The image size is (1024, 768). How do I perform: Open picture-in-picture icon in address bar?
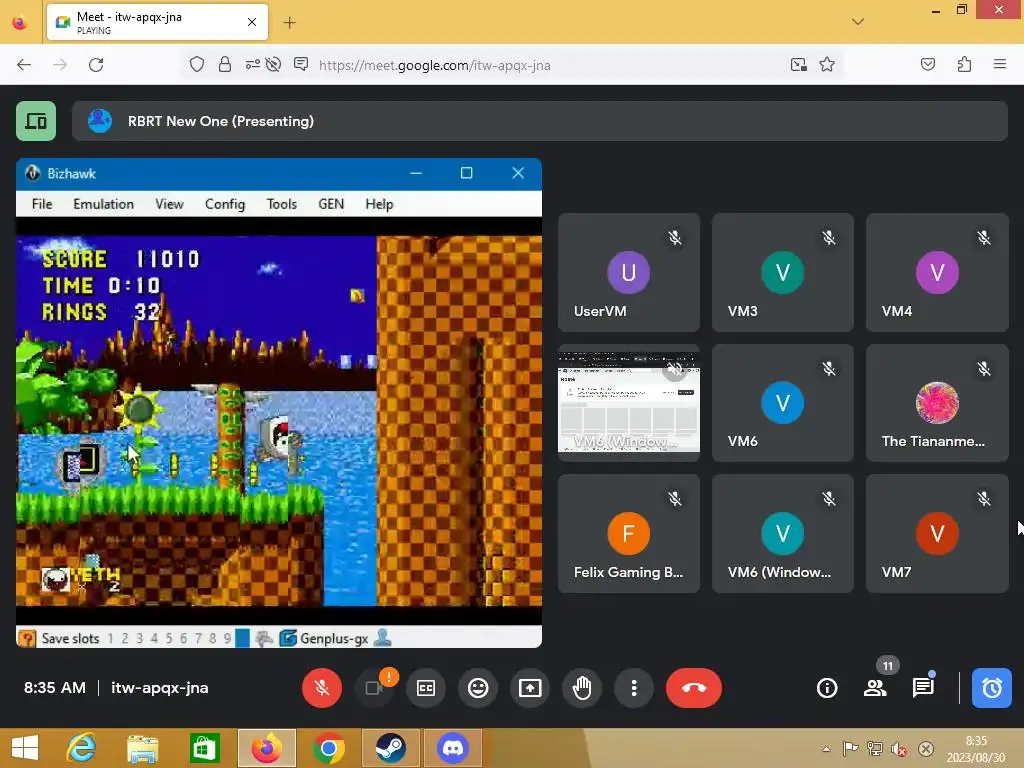coord(798,64)
